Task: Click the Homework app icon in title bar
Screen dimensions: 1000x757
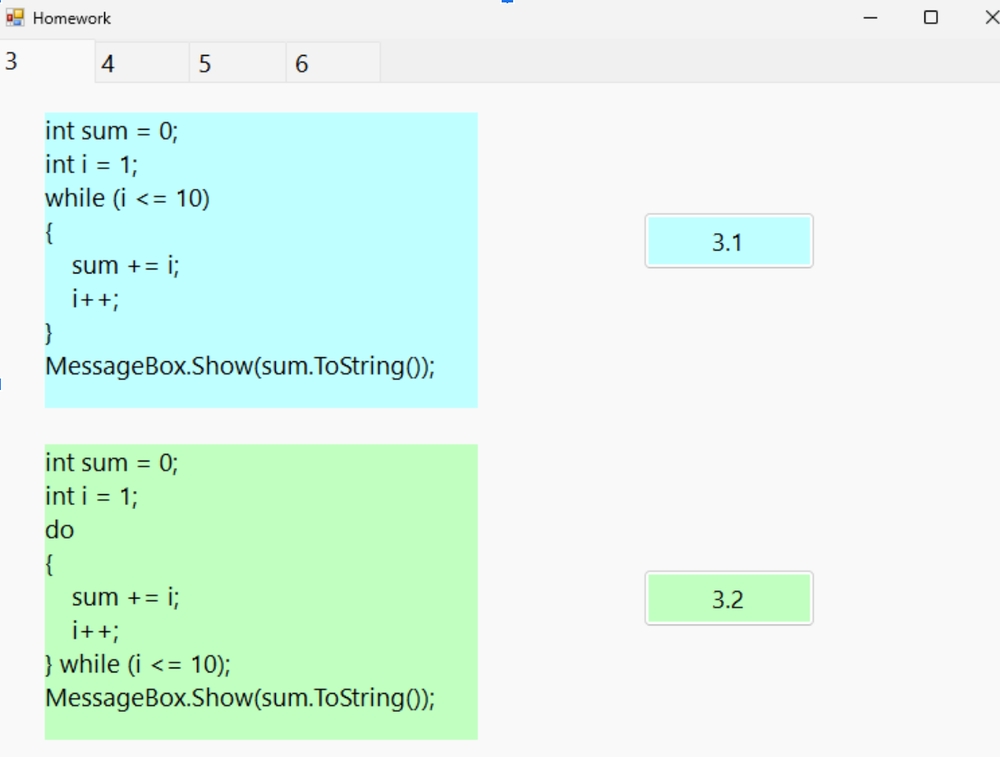Action: coord(15,17)
